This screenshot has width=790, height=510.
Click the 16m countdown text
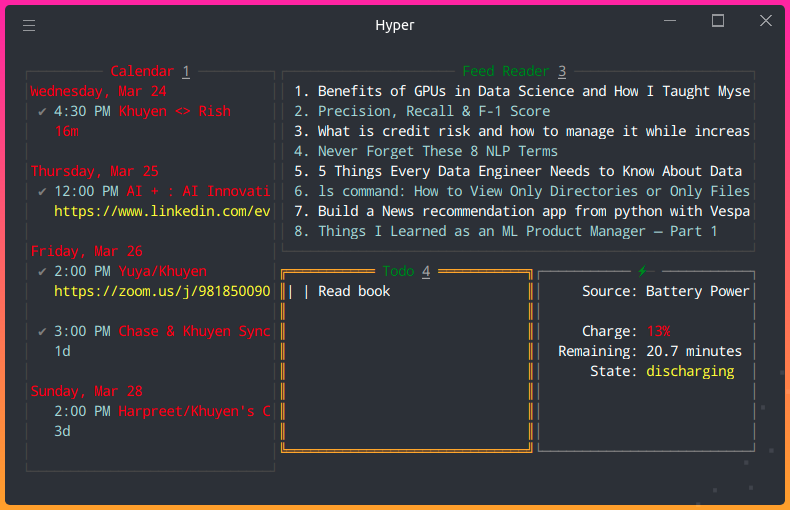pos(67,132)
